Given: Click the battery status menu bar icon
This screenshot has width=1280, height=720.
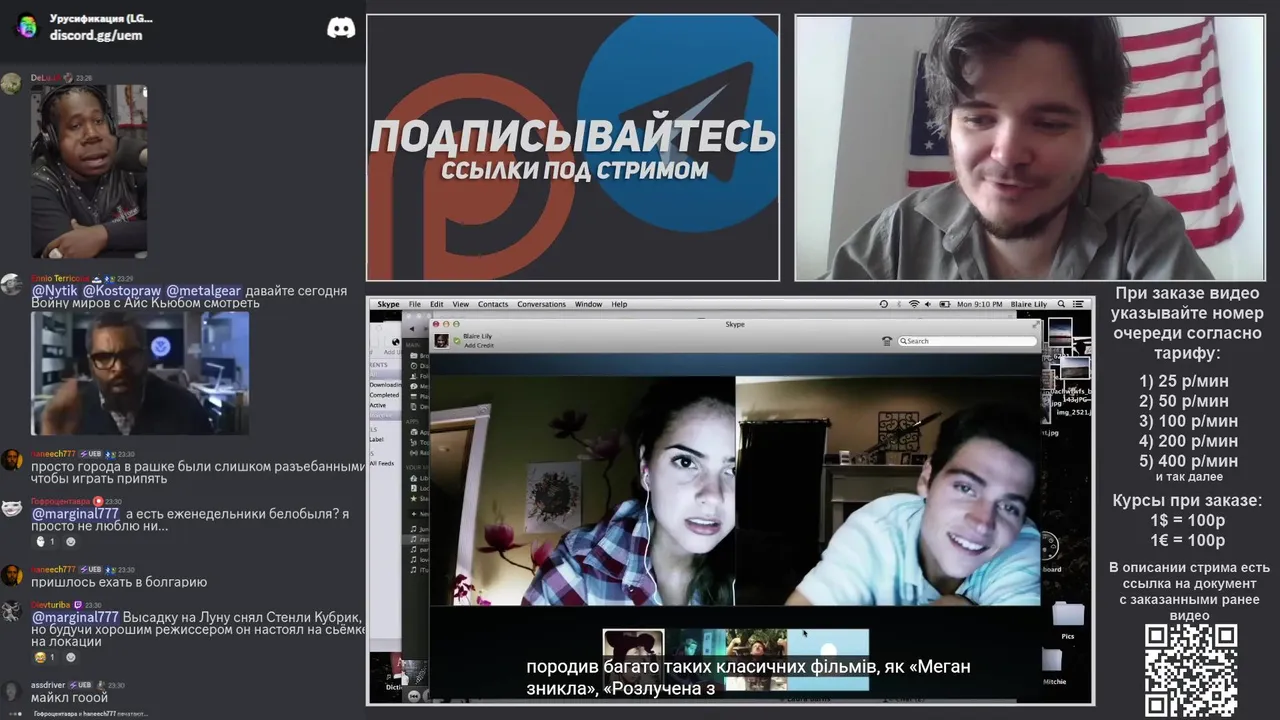Looking at the screenshot, I should 943,304.
